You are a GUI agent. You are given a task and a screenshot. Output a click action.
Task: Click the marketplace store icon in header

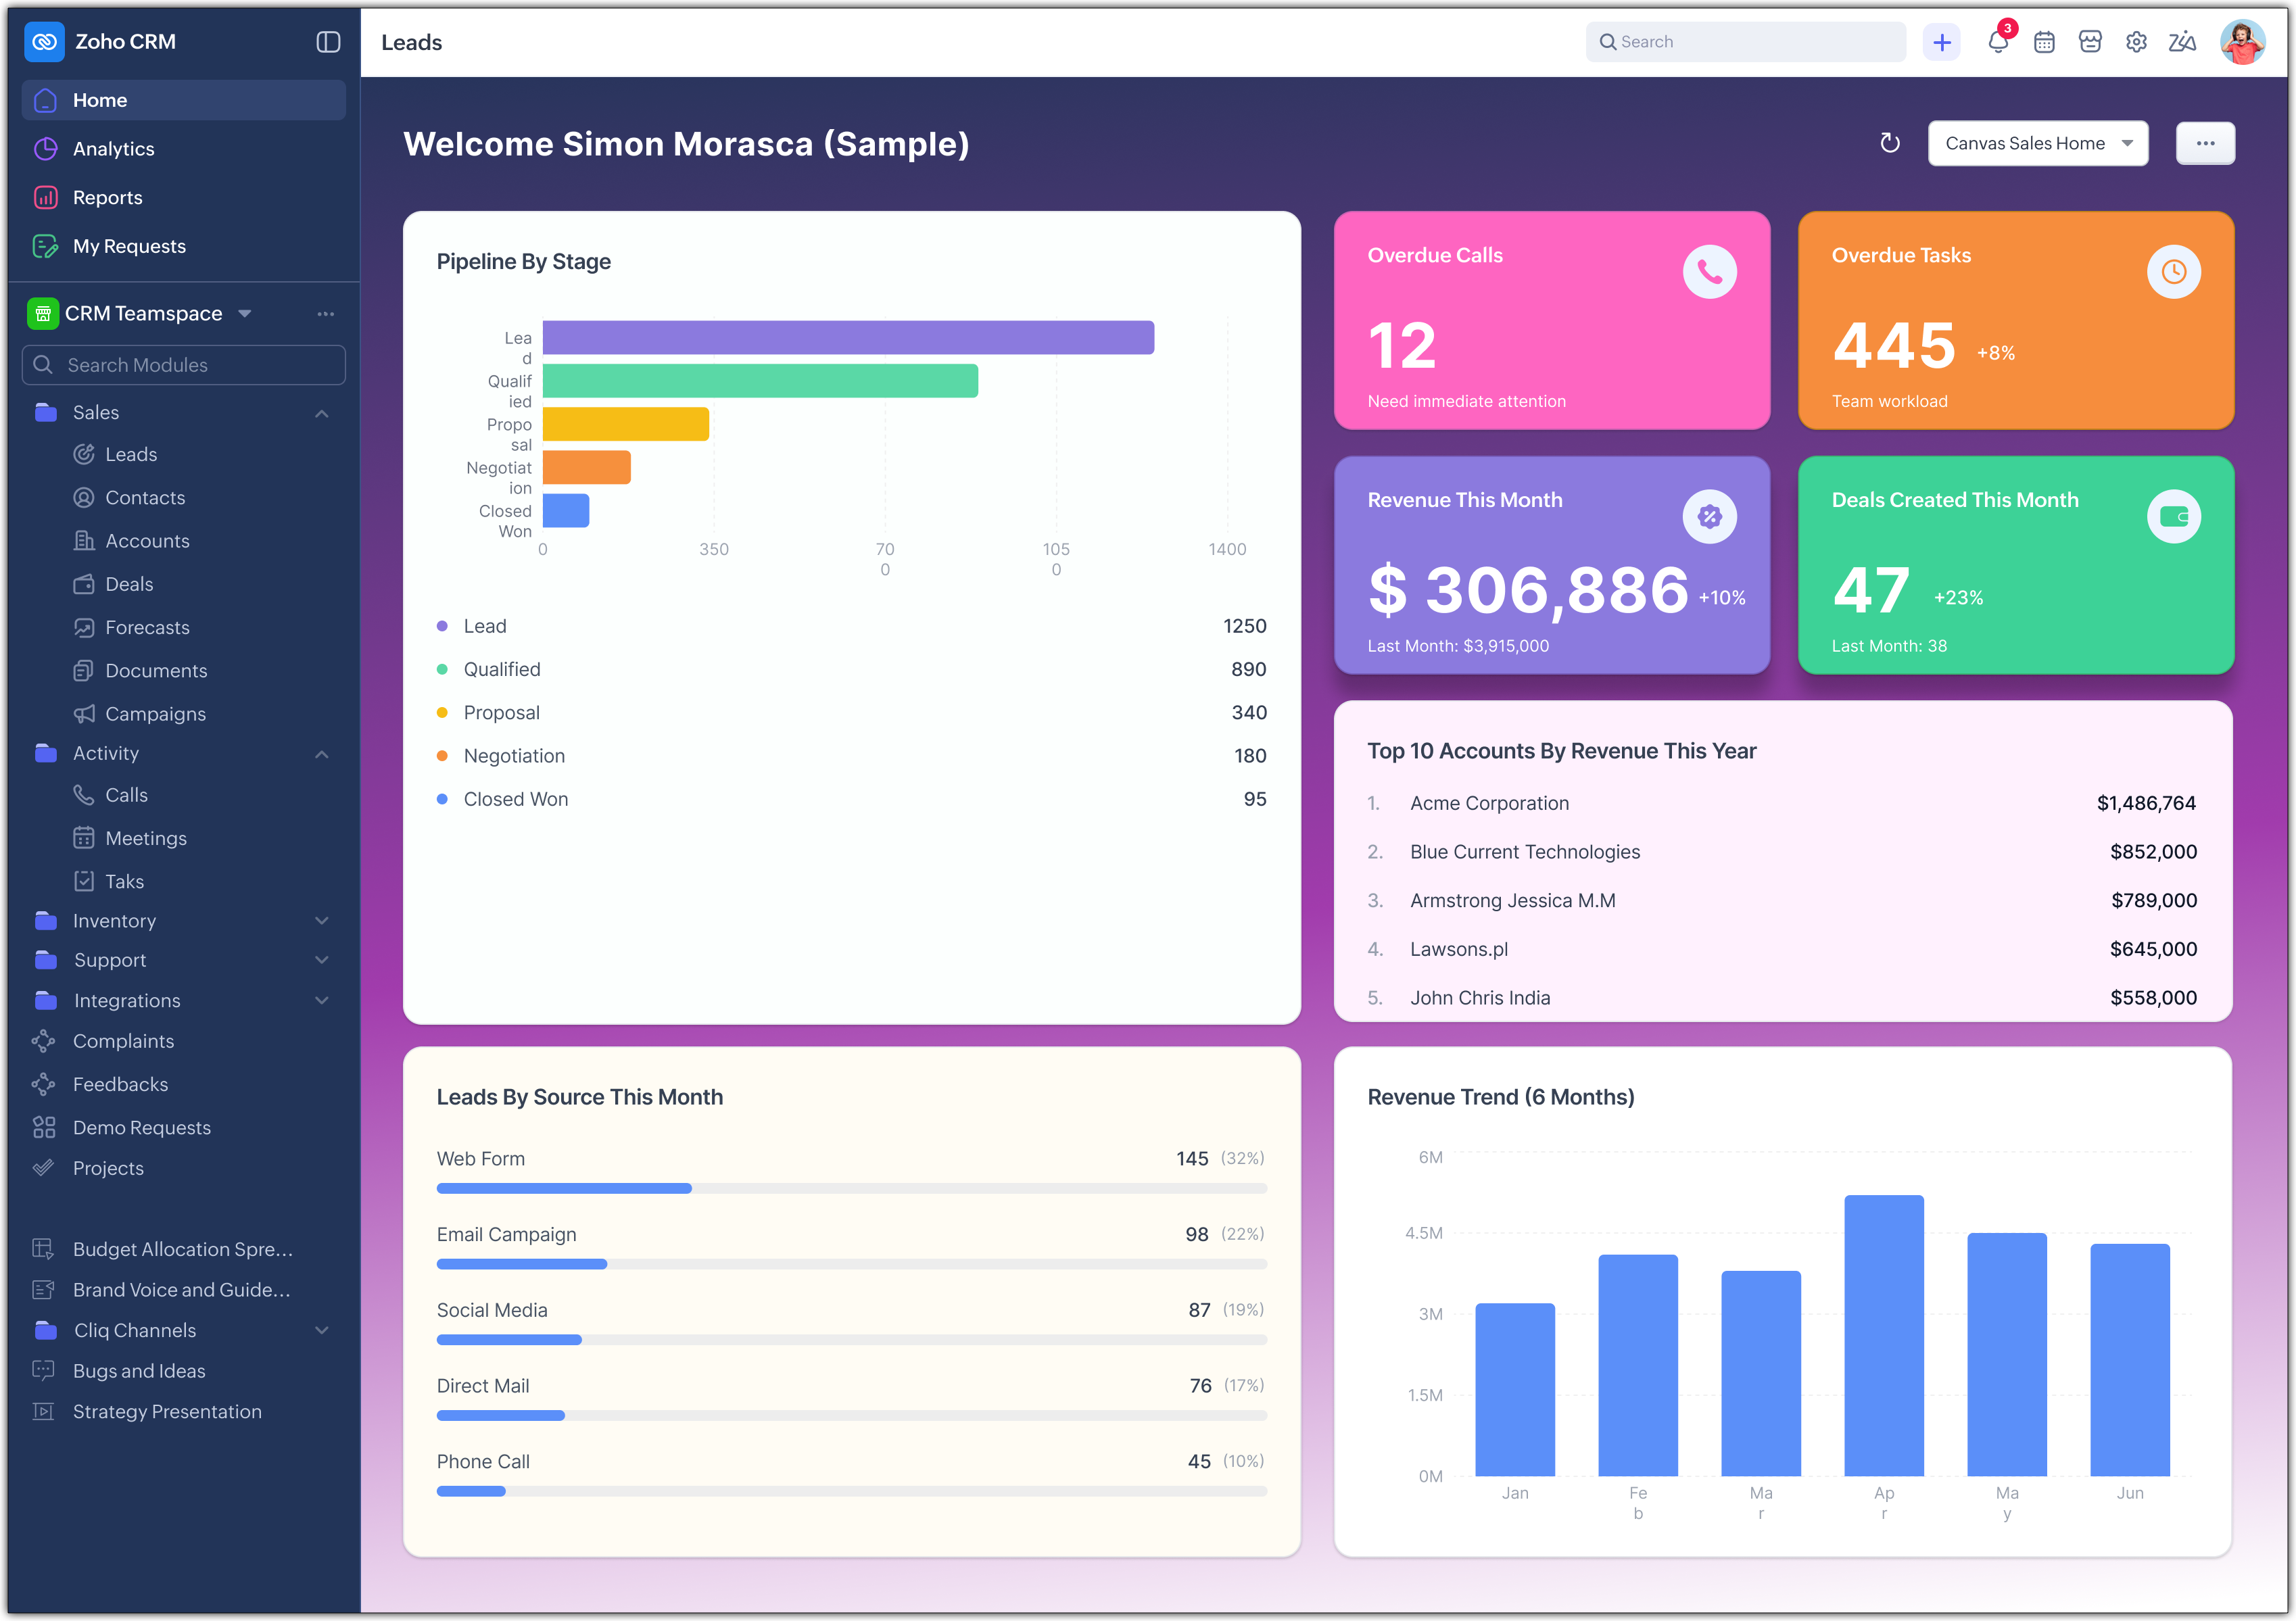[x=2090, y=42]
